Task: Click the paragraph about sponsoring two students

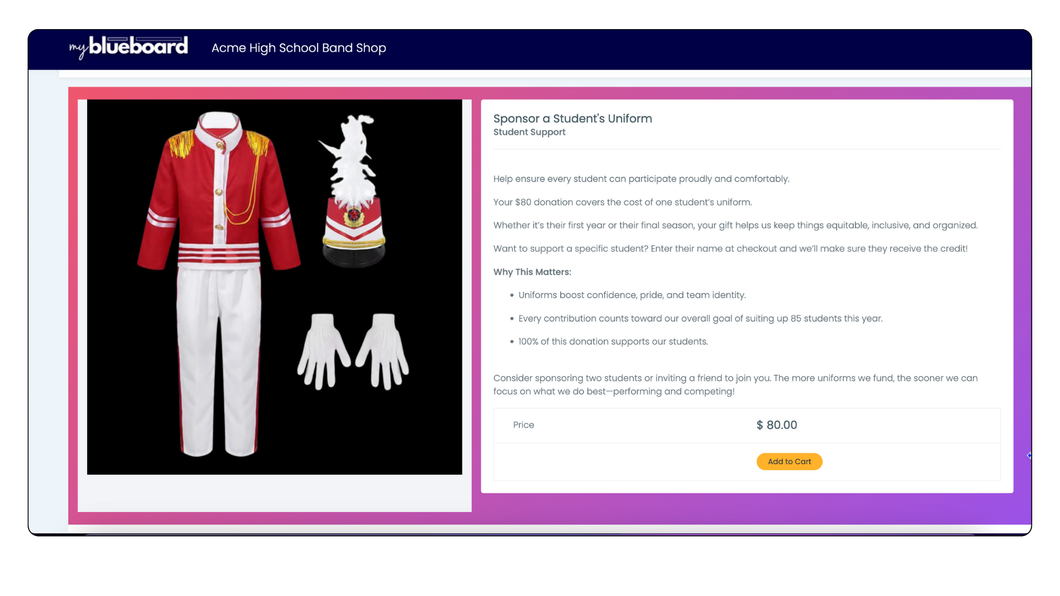Action: [736, 384]
